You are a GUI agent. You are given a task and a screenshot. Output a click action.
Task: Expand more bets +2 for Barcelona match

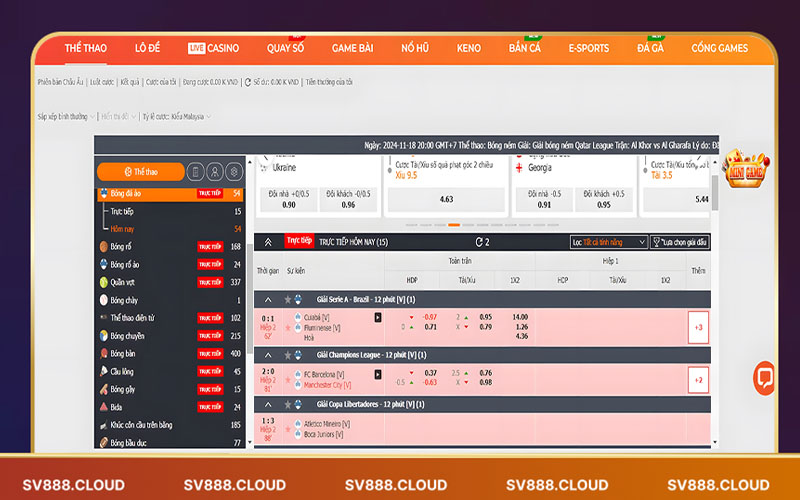pyautogui.click(x=698, y=380)
